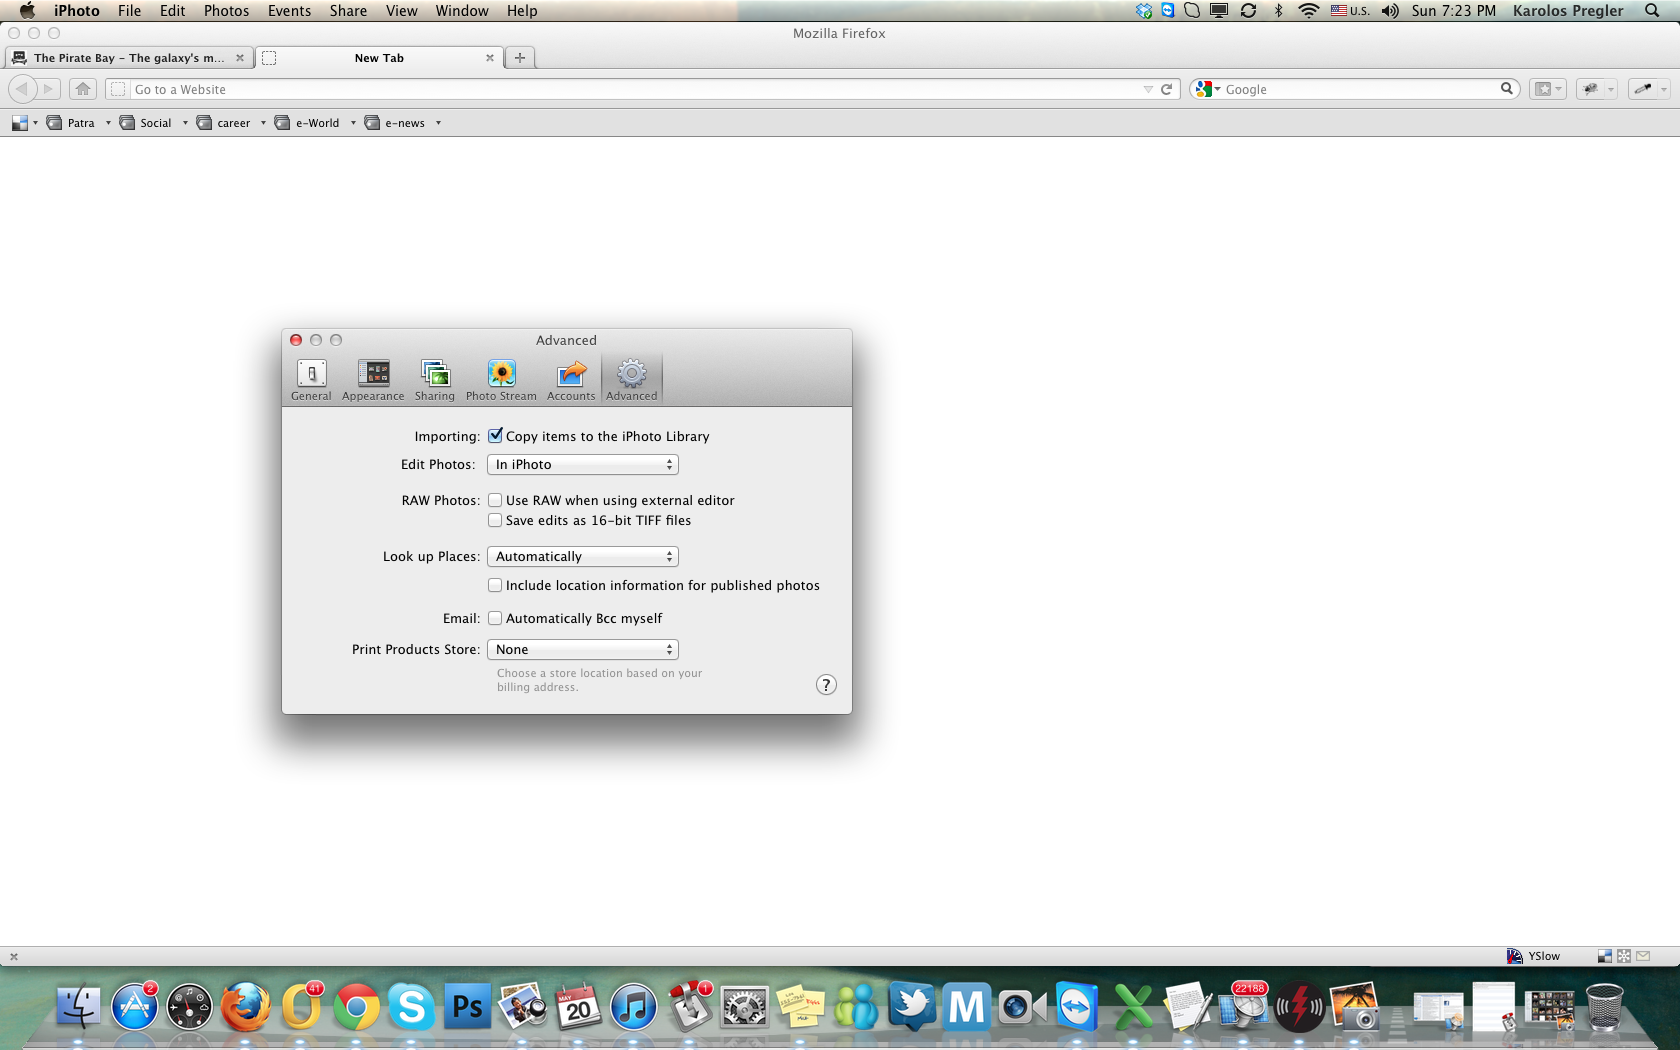Viewport: 1680px width, 1050px height.
Task: Open the General preferences pane
Action: coord(311,380)
